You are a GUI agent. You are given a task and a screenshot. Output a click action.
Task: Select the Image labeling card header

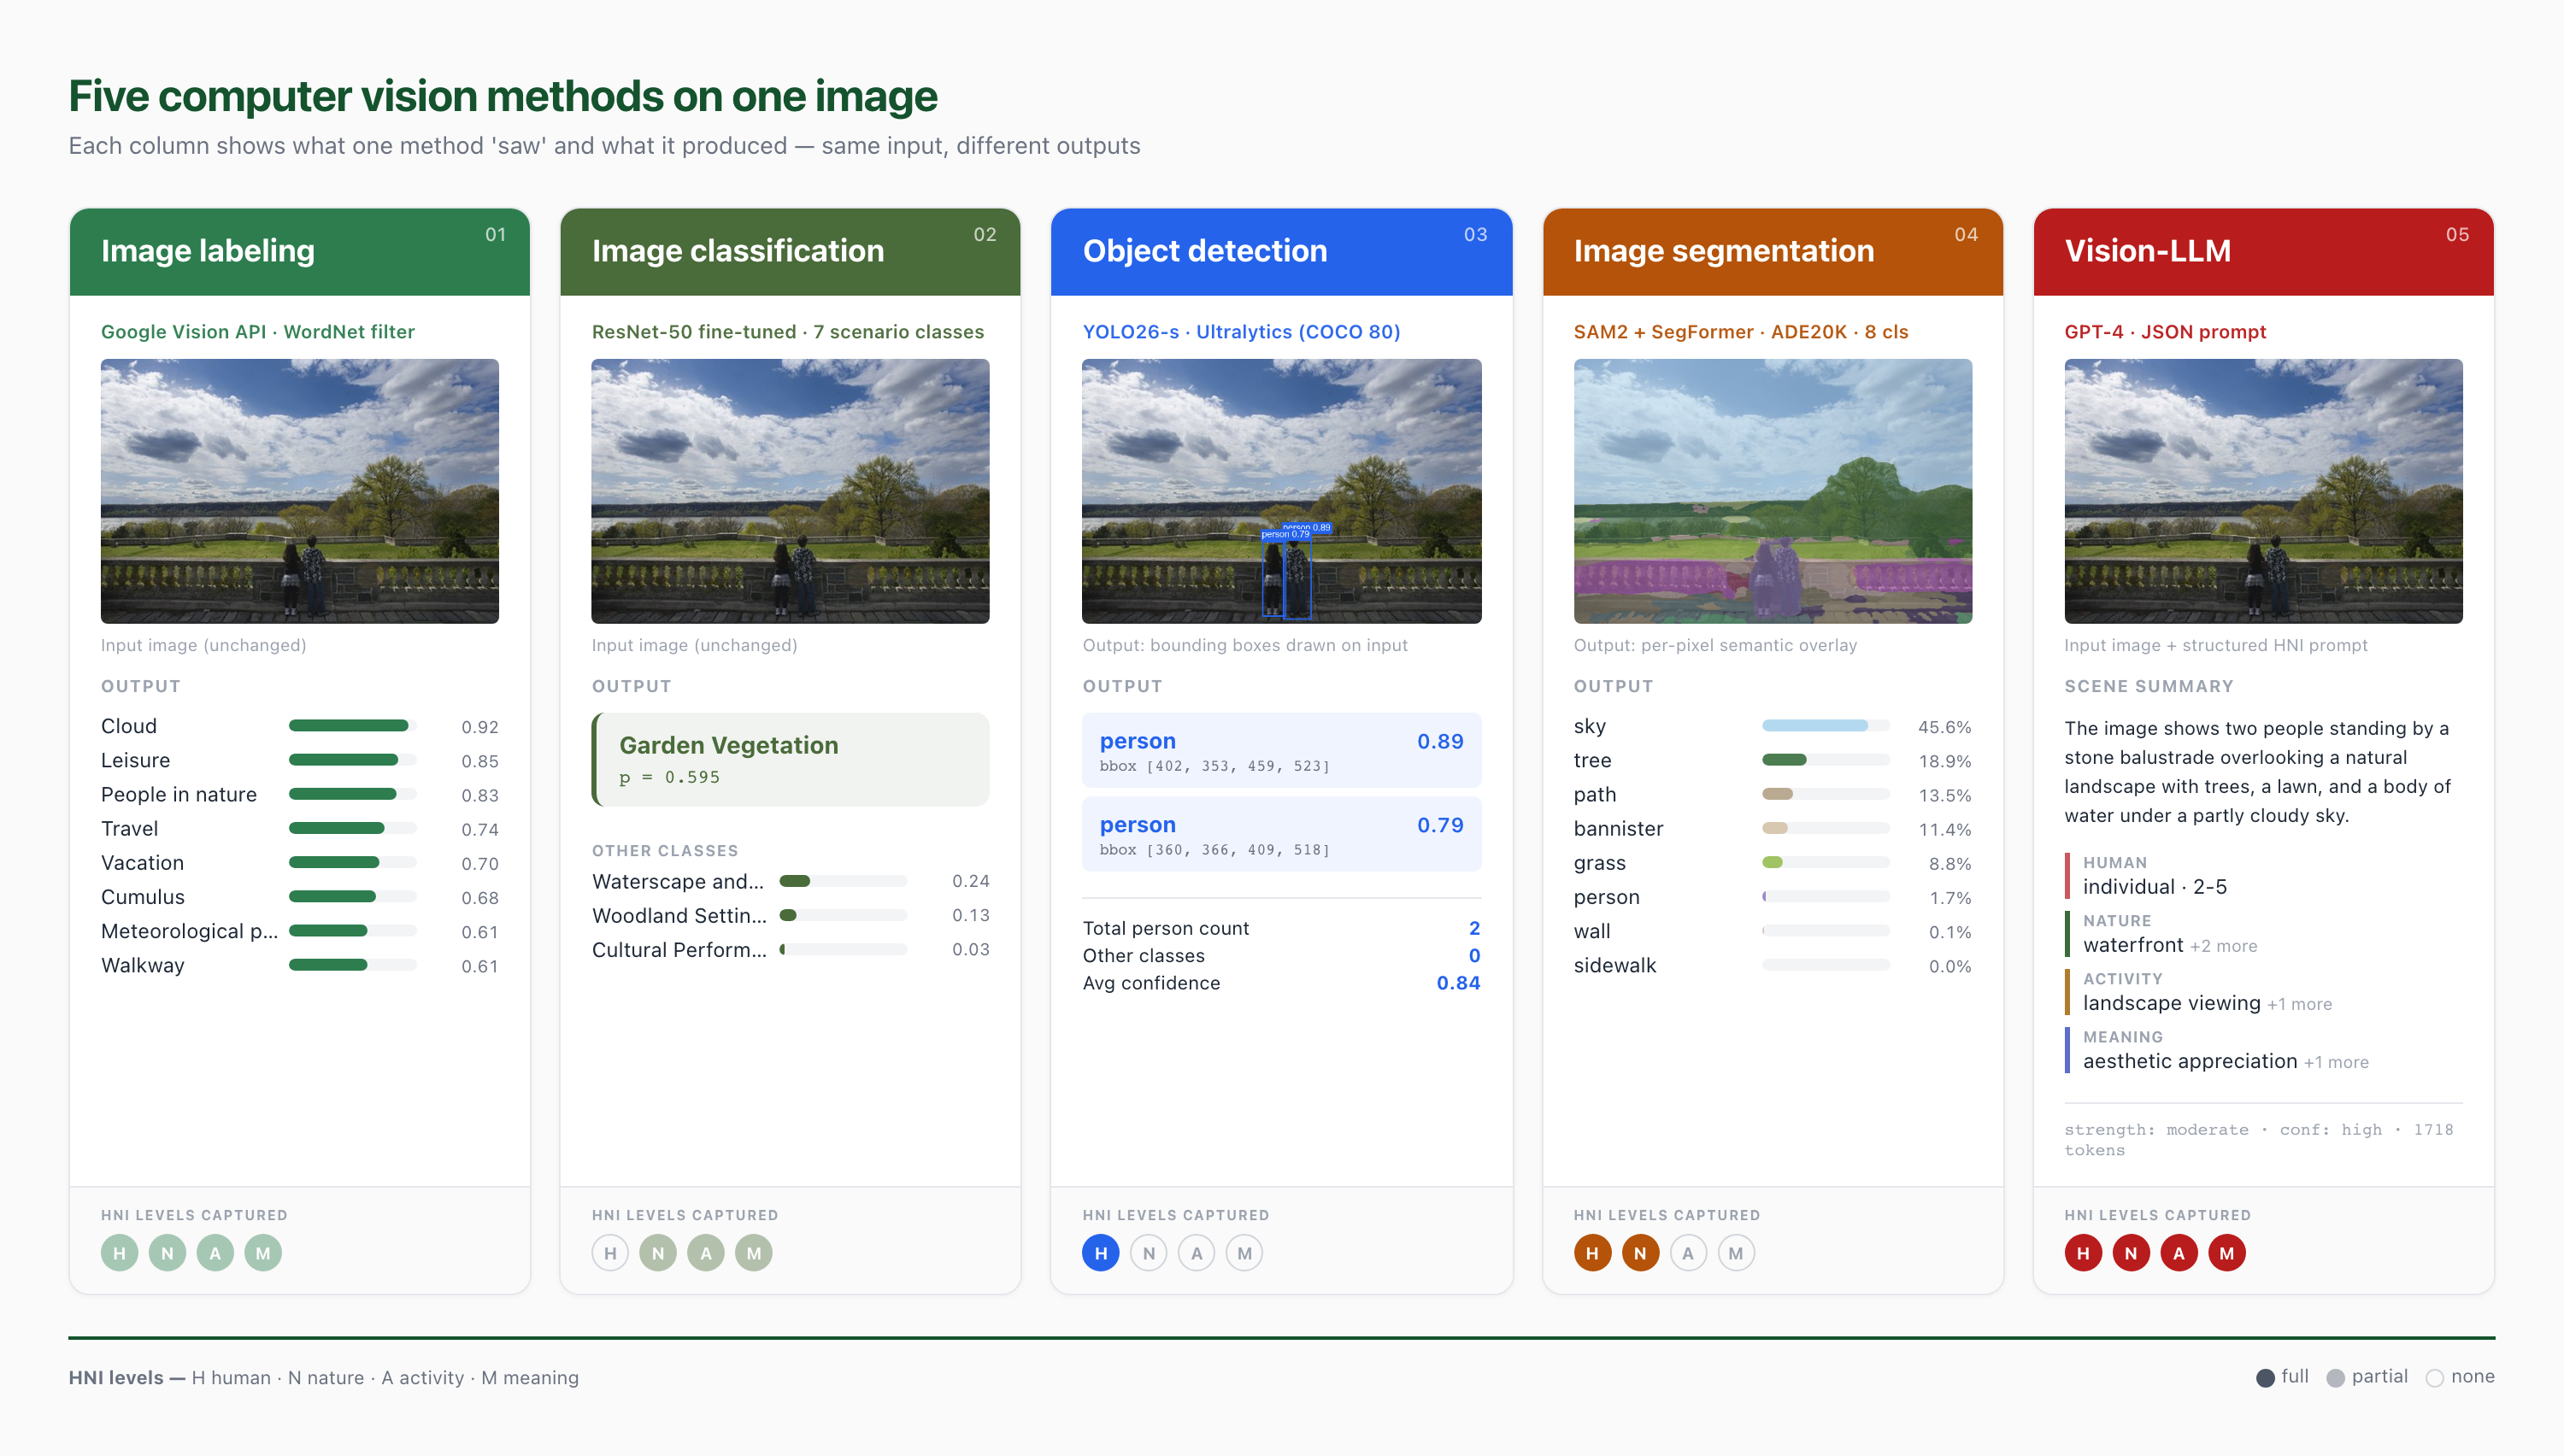(300, 252)
